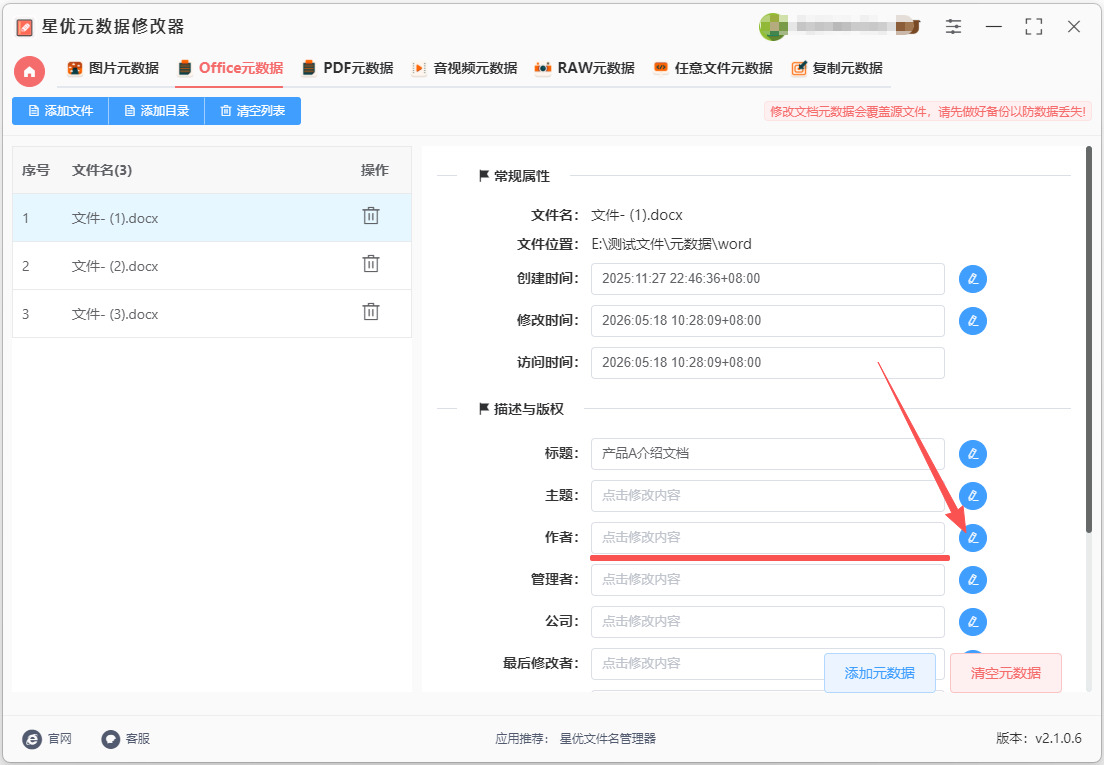
Task: Delete 文件- (2).docx with trash icon
Action: tap(371, 264)
